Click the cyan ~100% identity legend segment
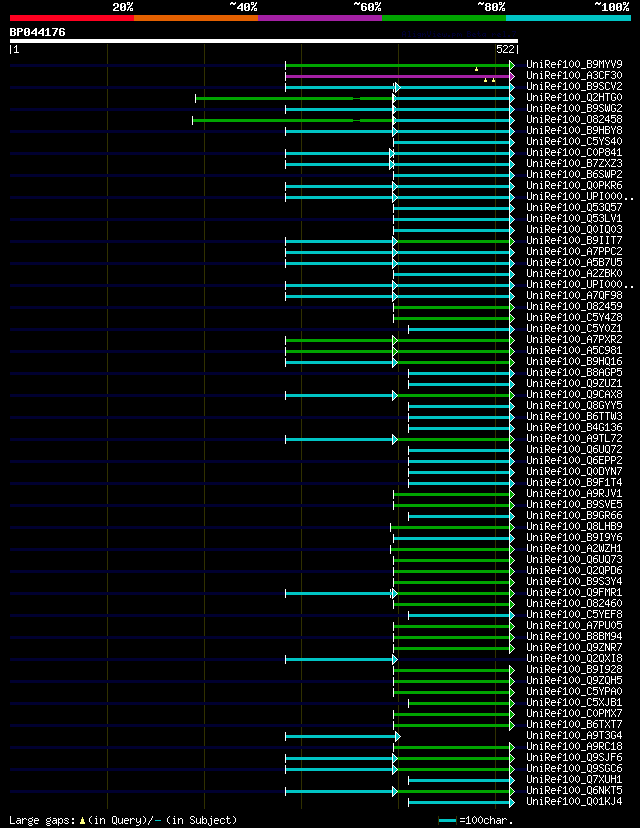Image resolution: width=640 pixels, height=828 pixels. pos(568,18)
